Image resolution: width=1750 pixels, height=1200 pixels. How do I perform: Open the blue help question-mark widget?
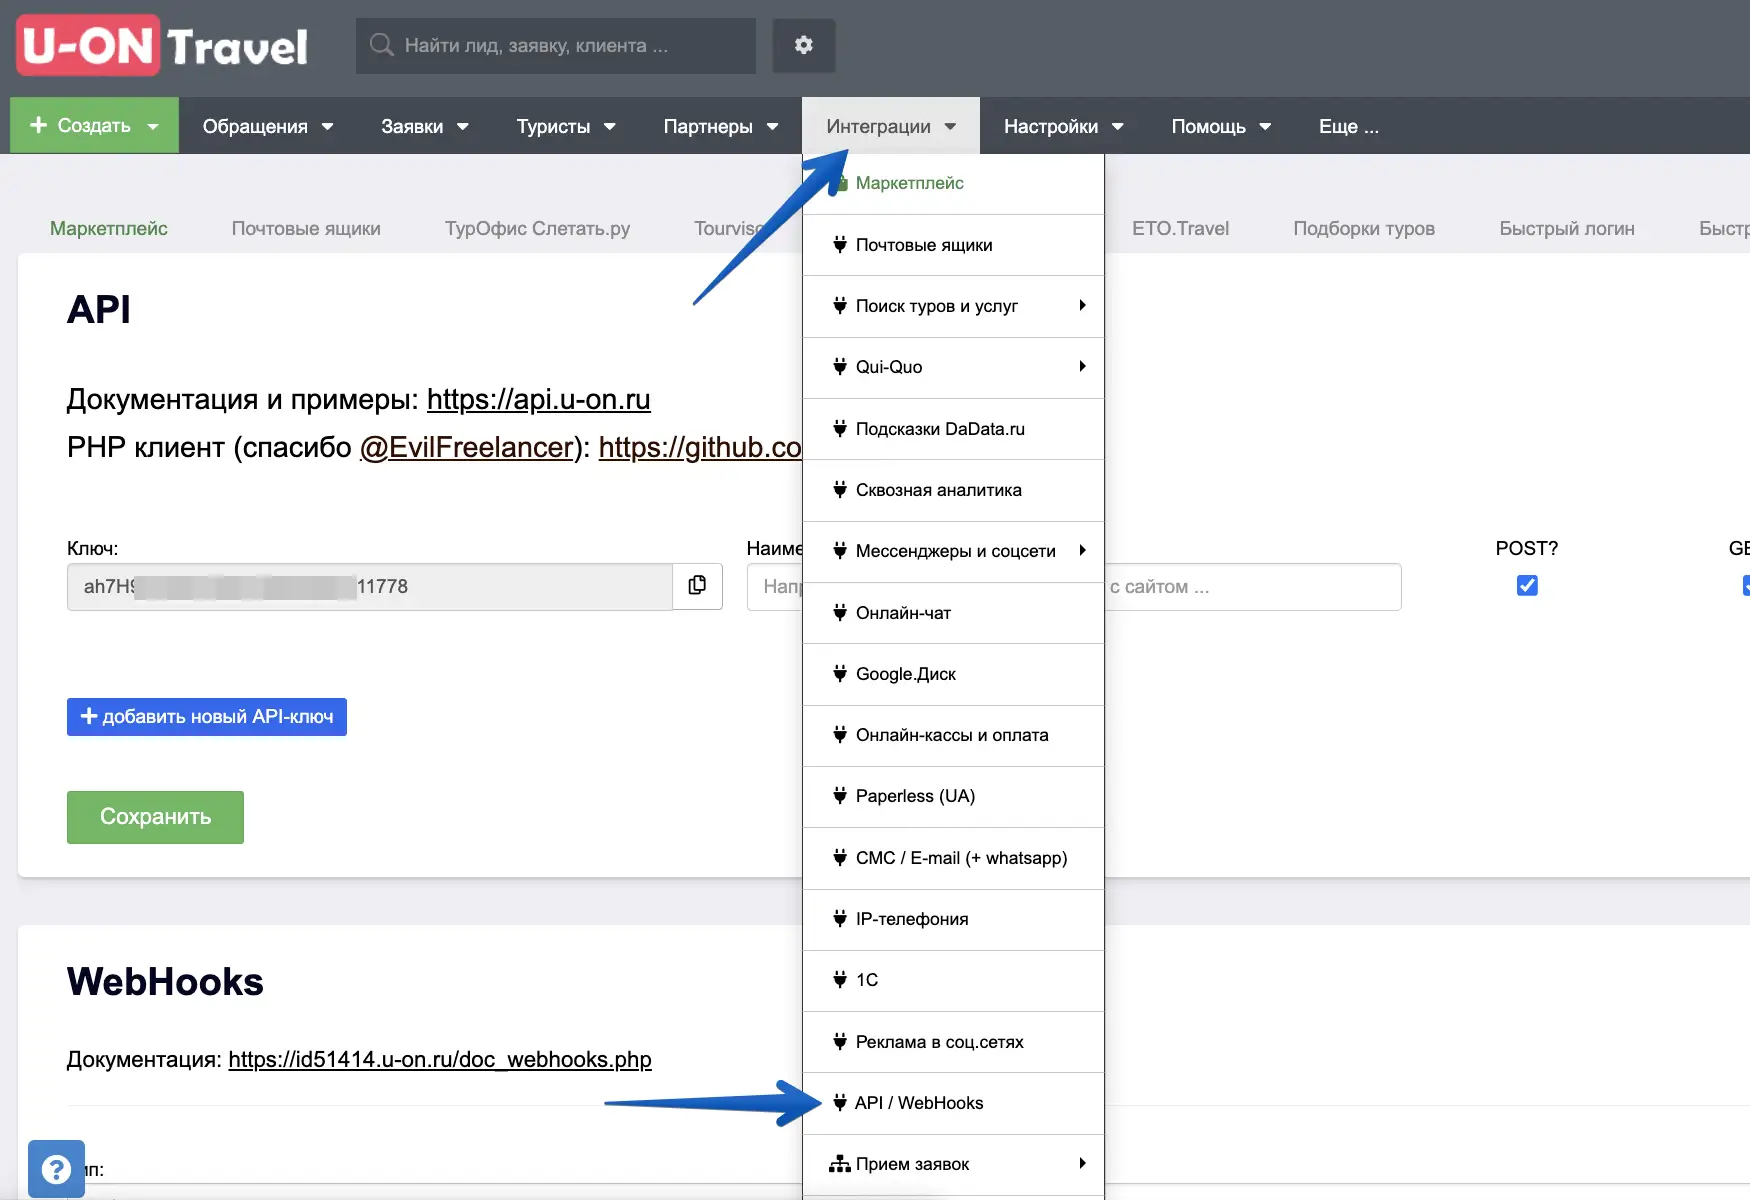pos(56,1168)
